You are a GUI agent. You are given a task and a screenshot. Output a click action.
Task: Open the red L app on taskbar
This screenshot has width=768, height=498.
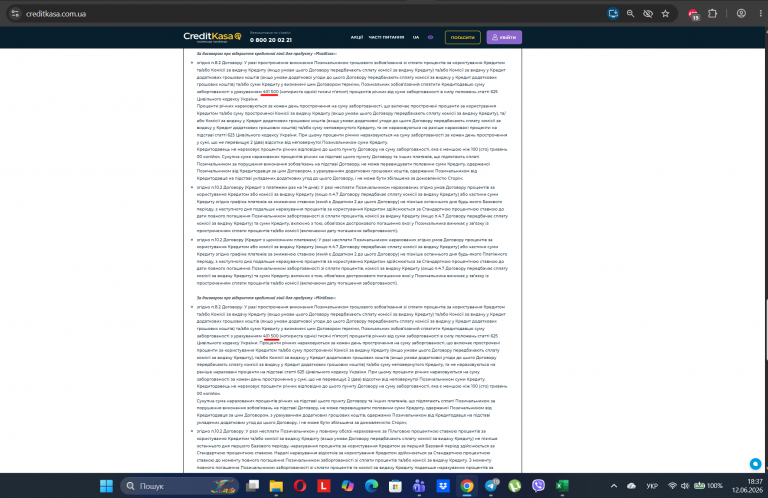tap(324, 486)
